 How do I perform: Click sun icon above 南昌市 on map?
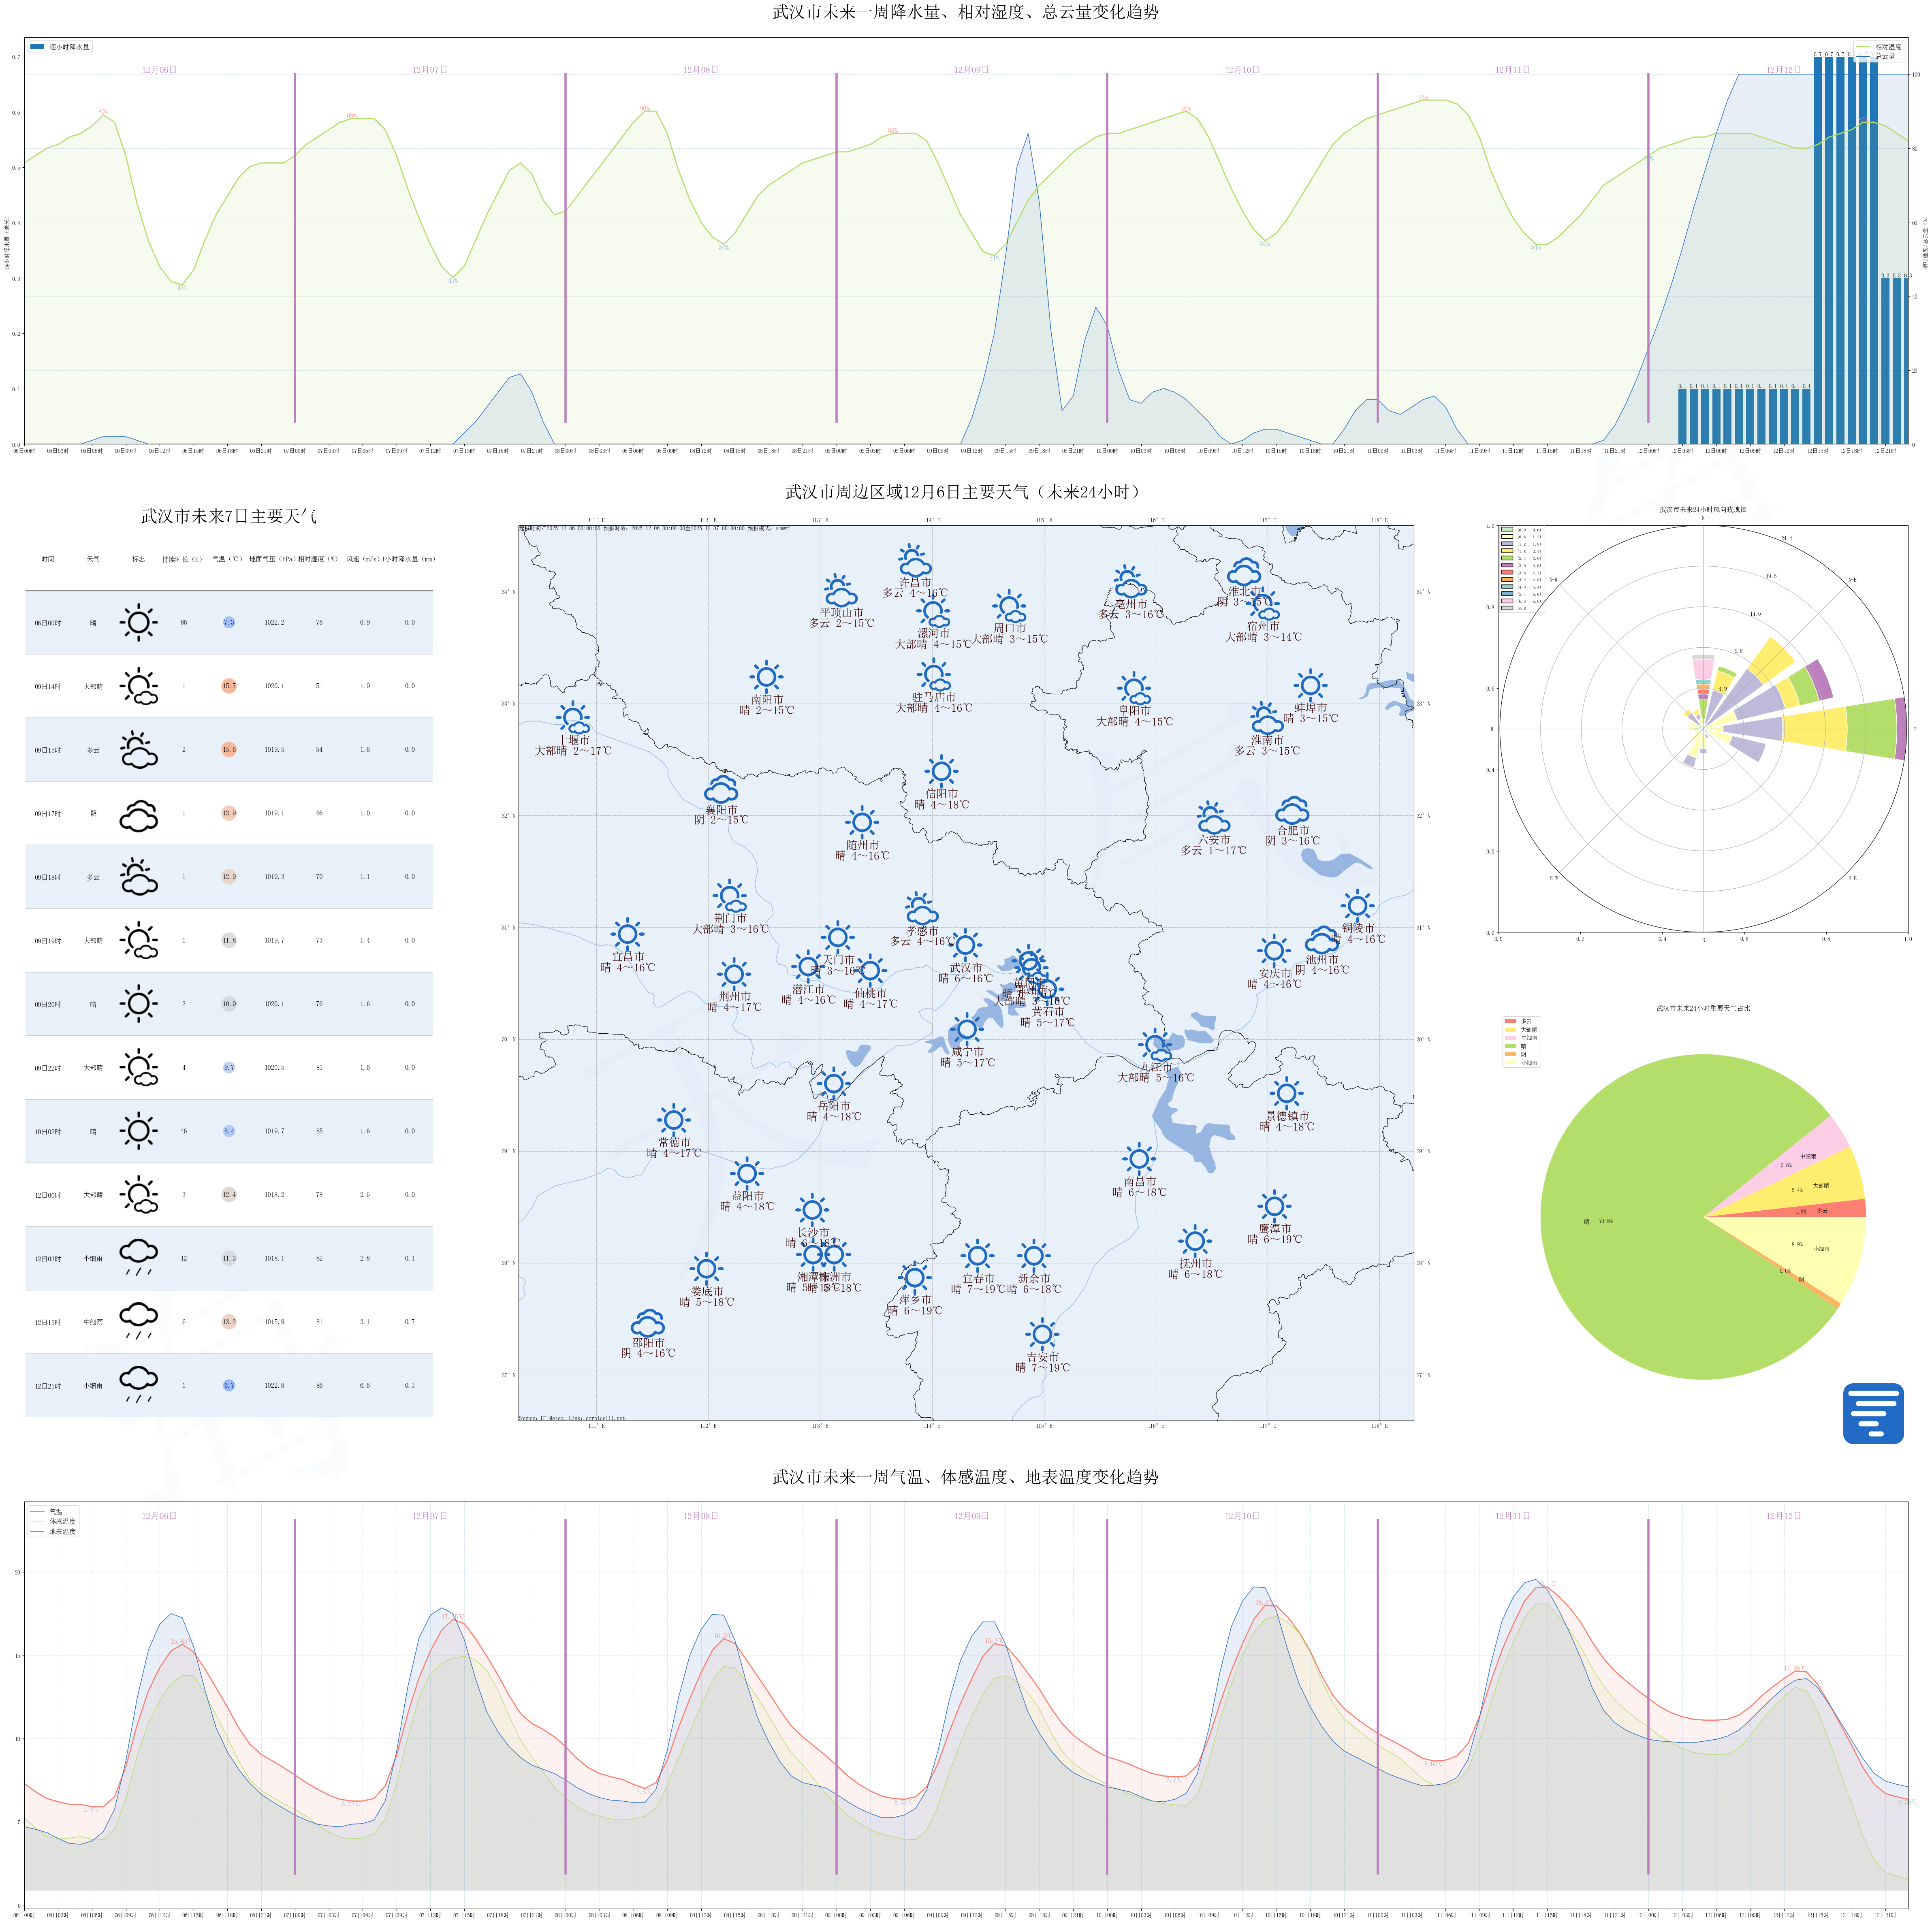1139,1159
